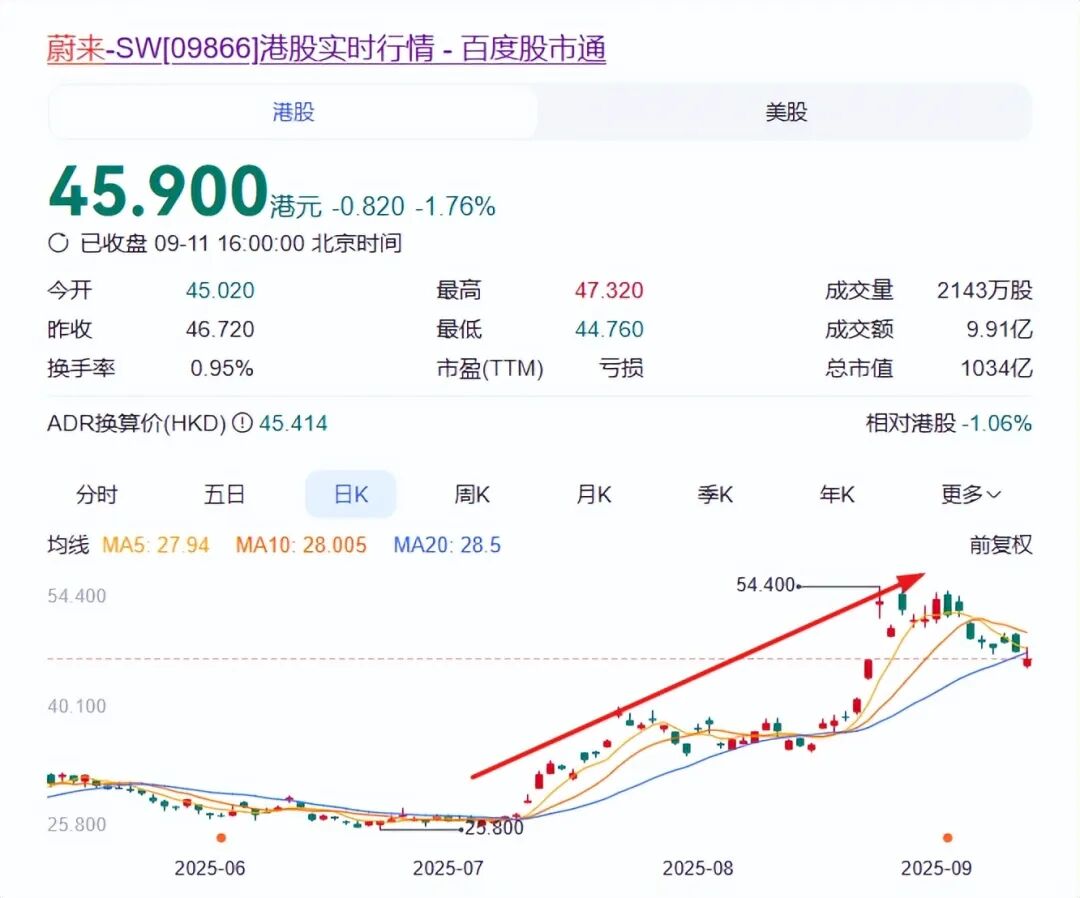Select the 月K chart tab

(594, 494)
